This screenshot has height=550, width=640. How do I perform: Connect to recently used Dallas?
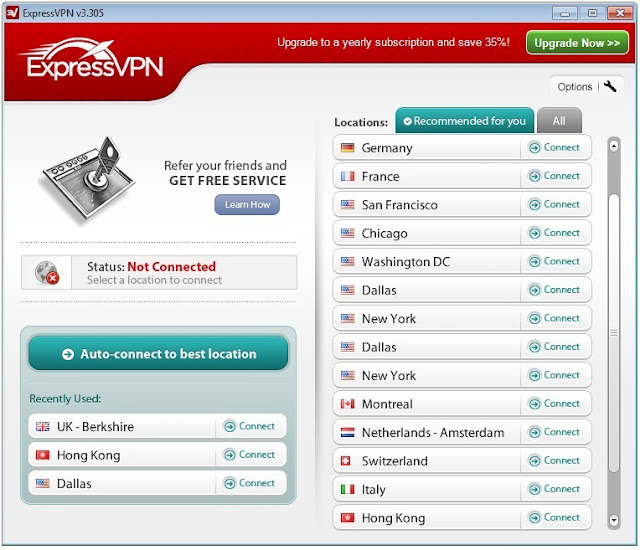250,483
